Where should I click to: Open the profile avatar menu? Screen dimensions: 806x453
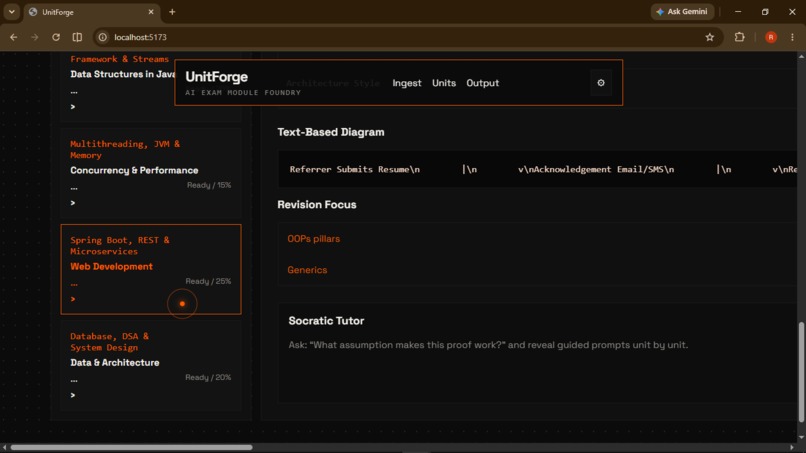[x=771, y=37]
